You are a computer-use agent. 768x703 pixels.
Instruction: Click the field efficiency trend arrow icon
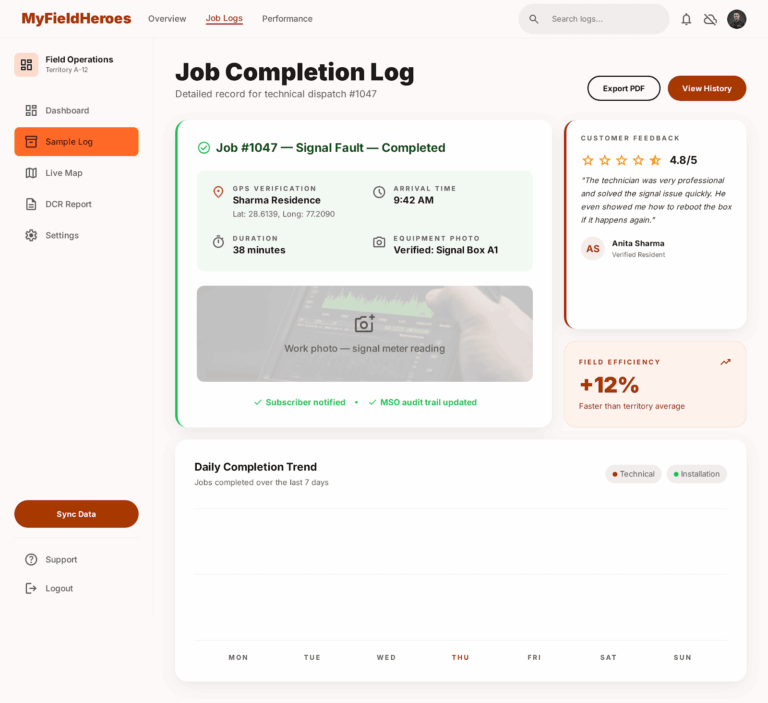pyautogui.click(x=725, y=362)
